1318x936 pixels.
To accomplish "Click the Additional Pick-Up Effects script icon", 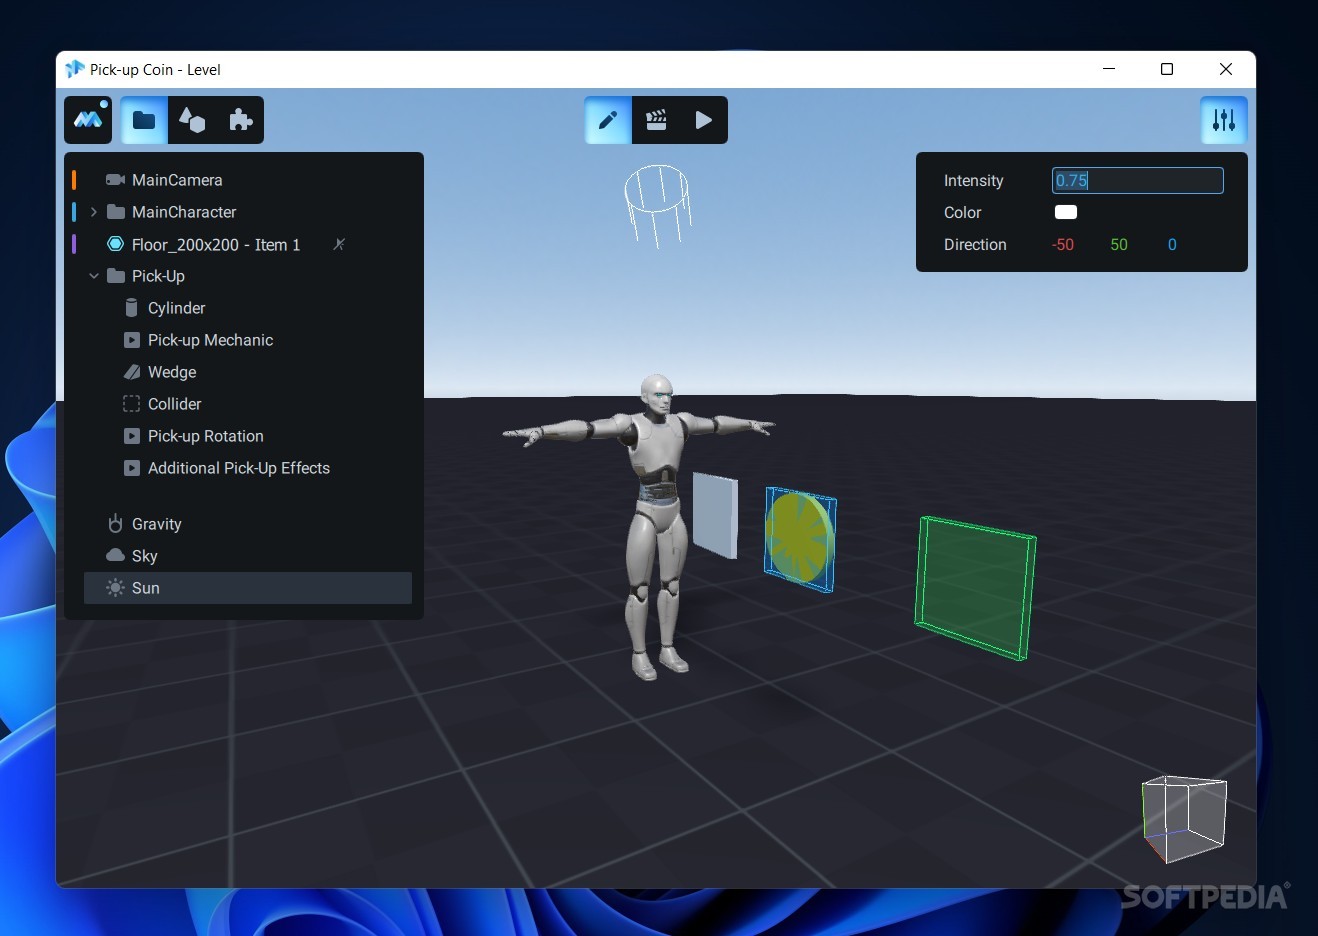I will pos(131,468).
